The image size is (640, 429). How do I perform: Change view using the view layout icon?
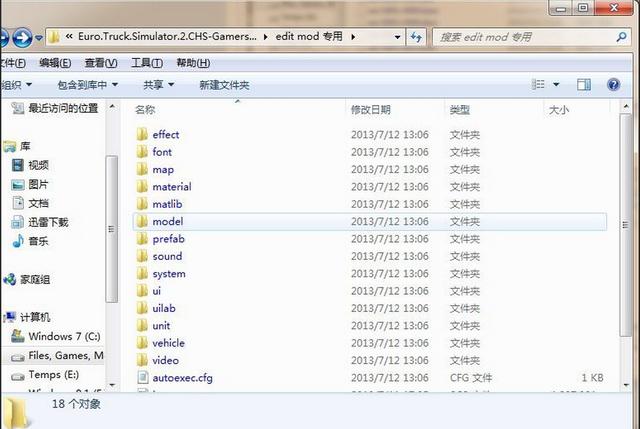tap(538, 84)
